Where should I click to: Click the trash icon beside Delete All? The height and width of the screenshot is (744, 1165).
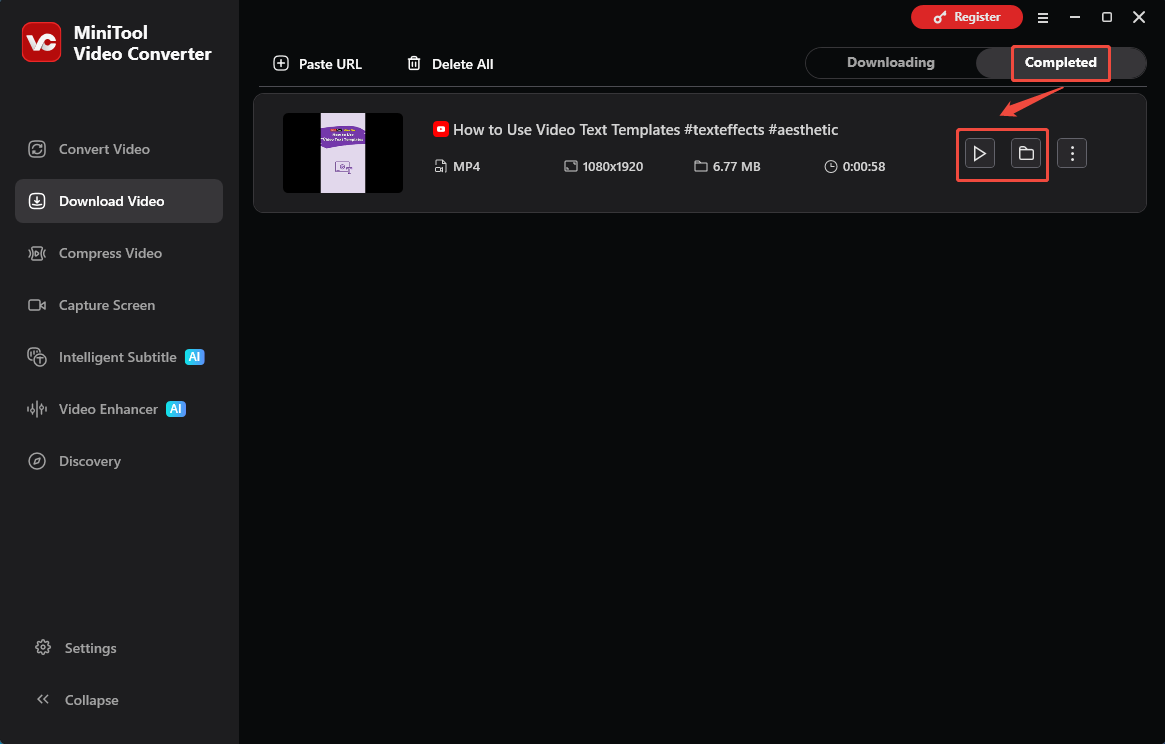pyautogui.click(x=414, y=63)
